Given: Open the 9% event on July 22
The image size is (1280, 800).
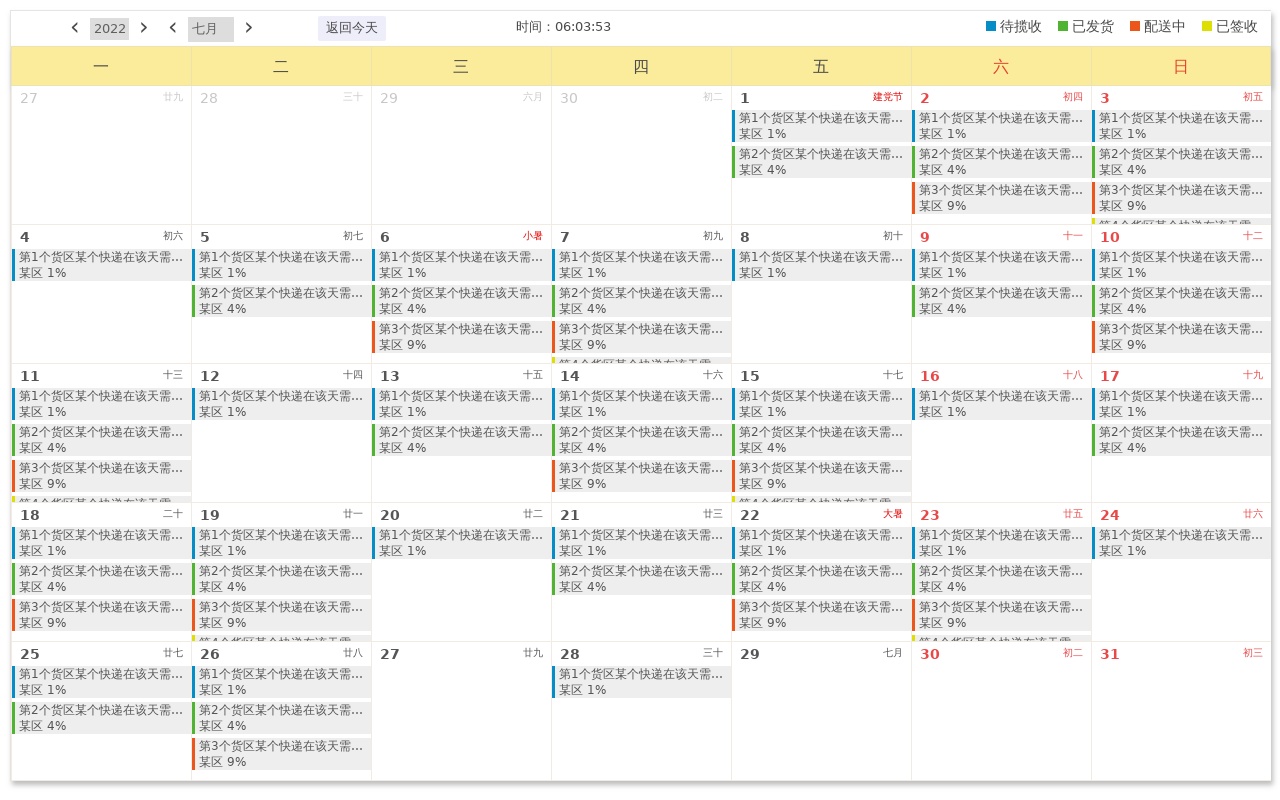Looking at the screenshot, I should [822, 615].
